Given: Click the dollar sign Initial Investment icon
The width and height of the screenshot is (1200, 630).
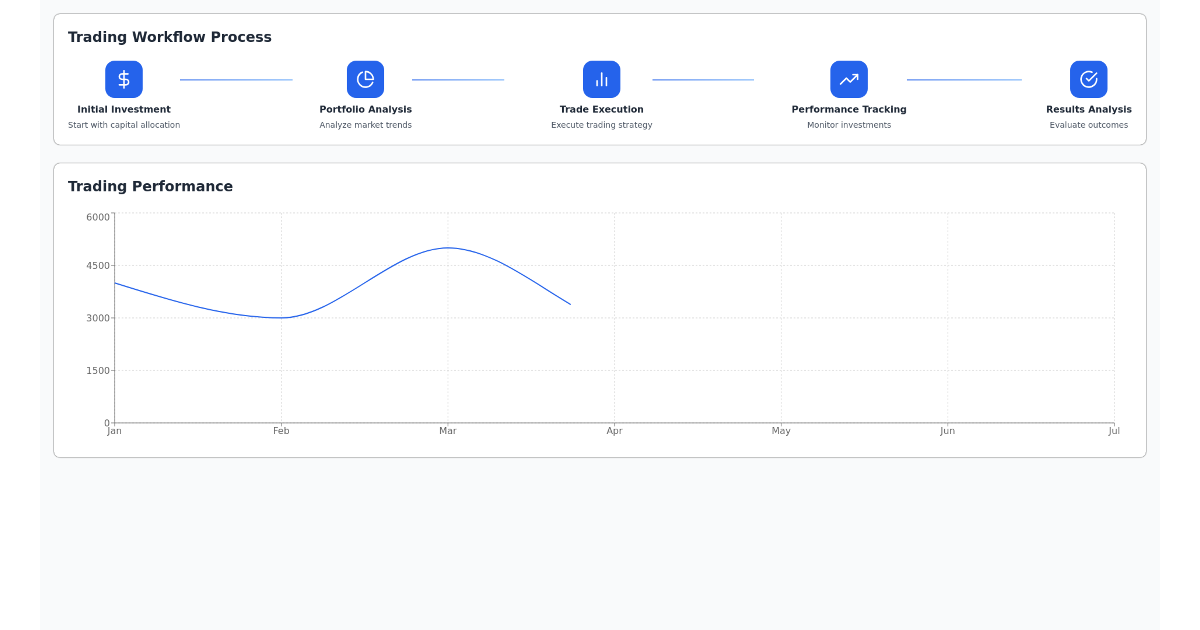Looking at the screenshot, I should 124,79.
